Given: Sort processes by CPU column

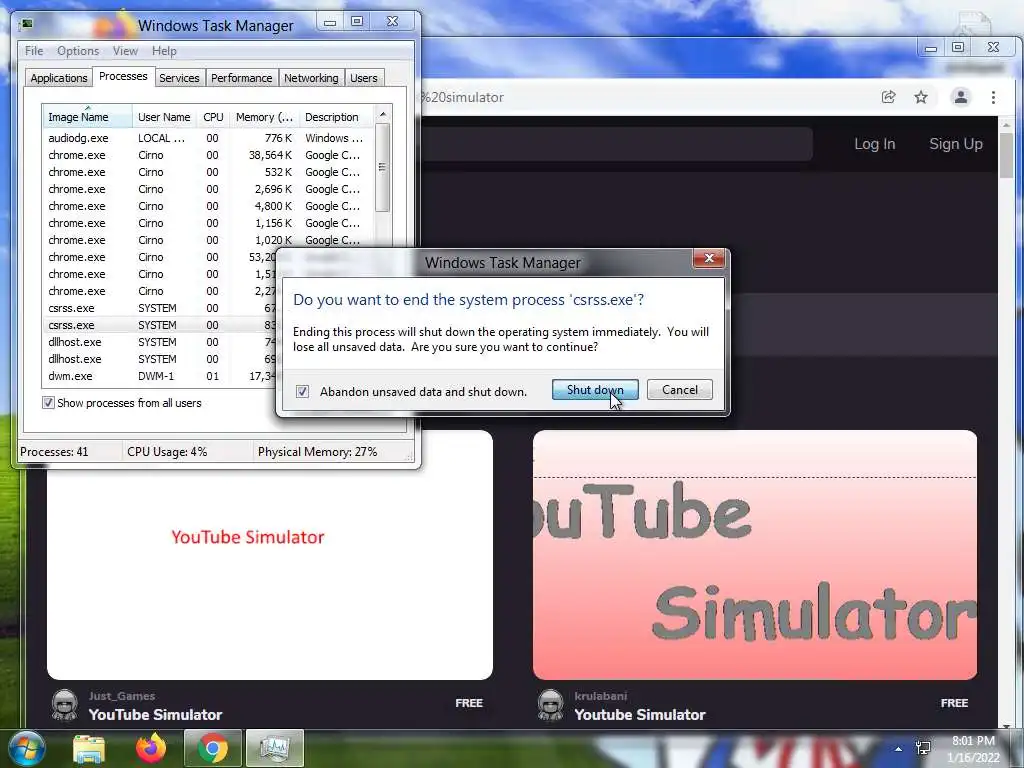Looking at the screenshot, I should 213,117.
